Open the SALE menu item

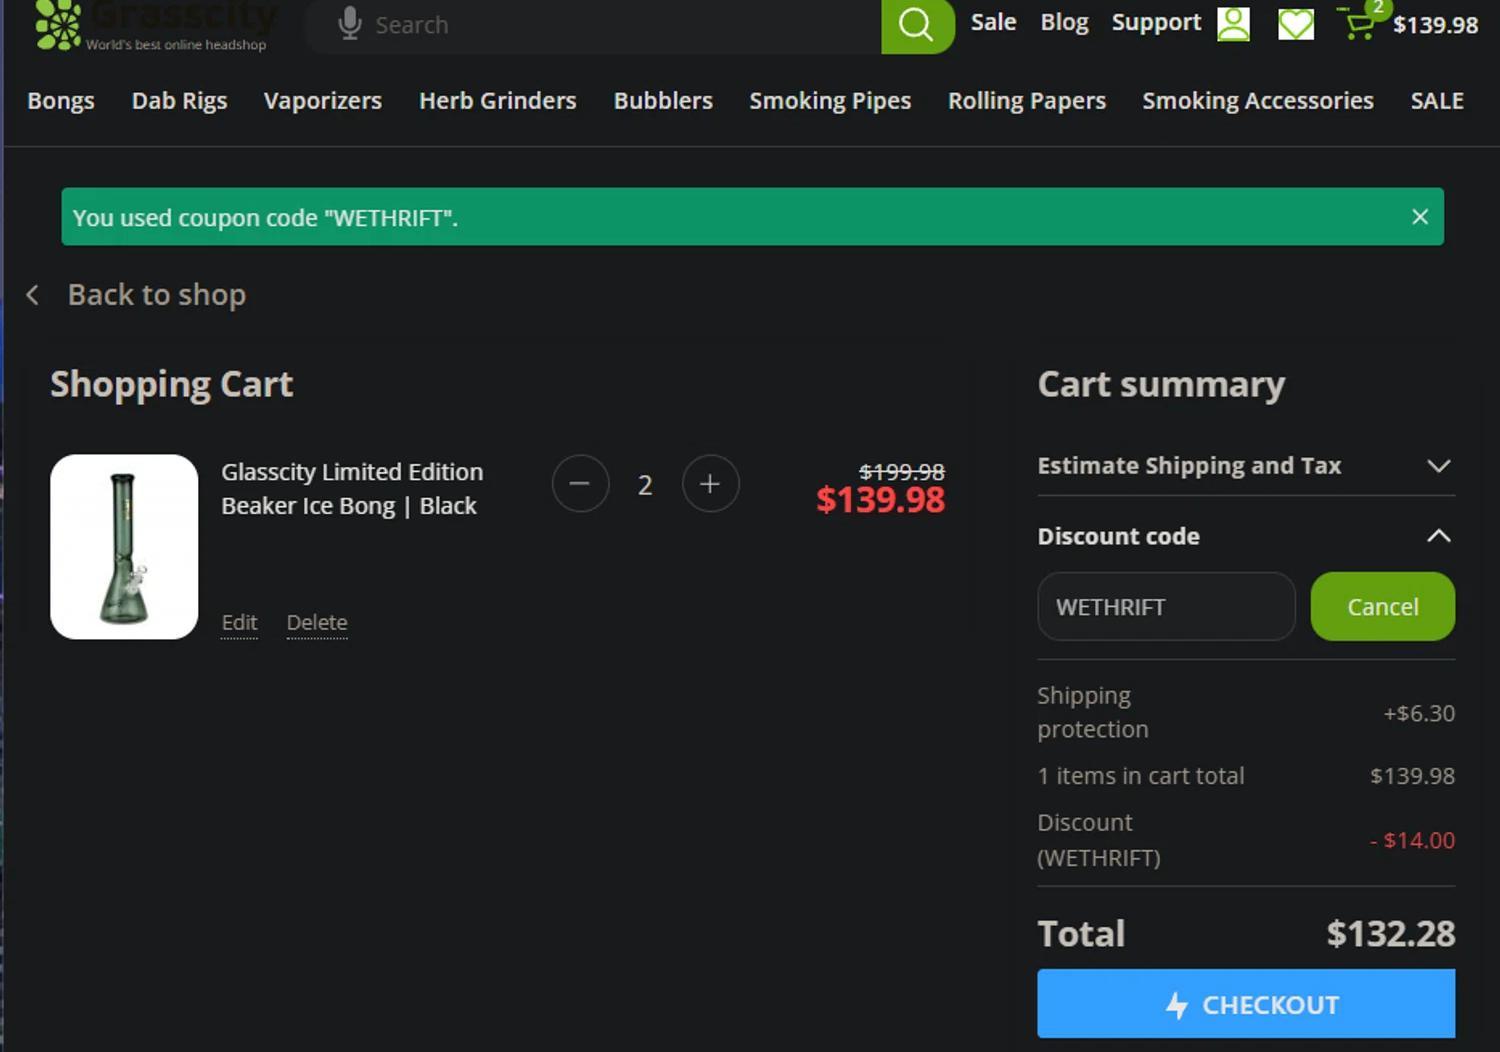point(1437,101)
